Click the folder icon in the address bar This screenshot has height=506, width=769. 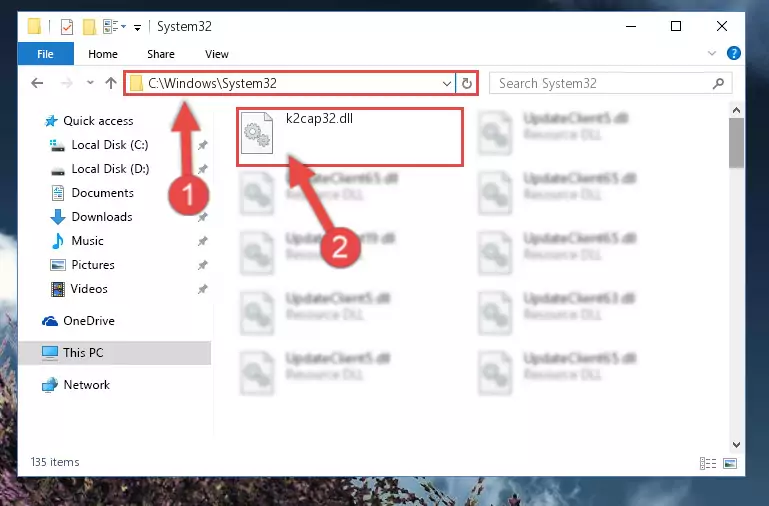(136, 83)
